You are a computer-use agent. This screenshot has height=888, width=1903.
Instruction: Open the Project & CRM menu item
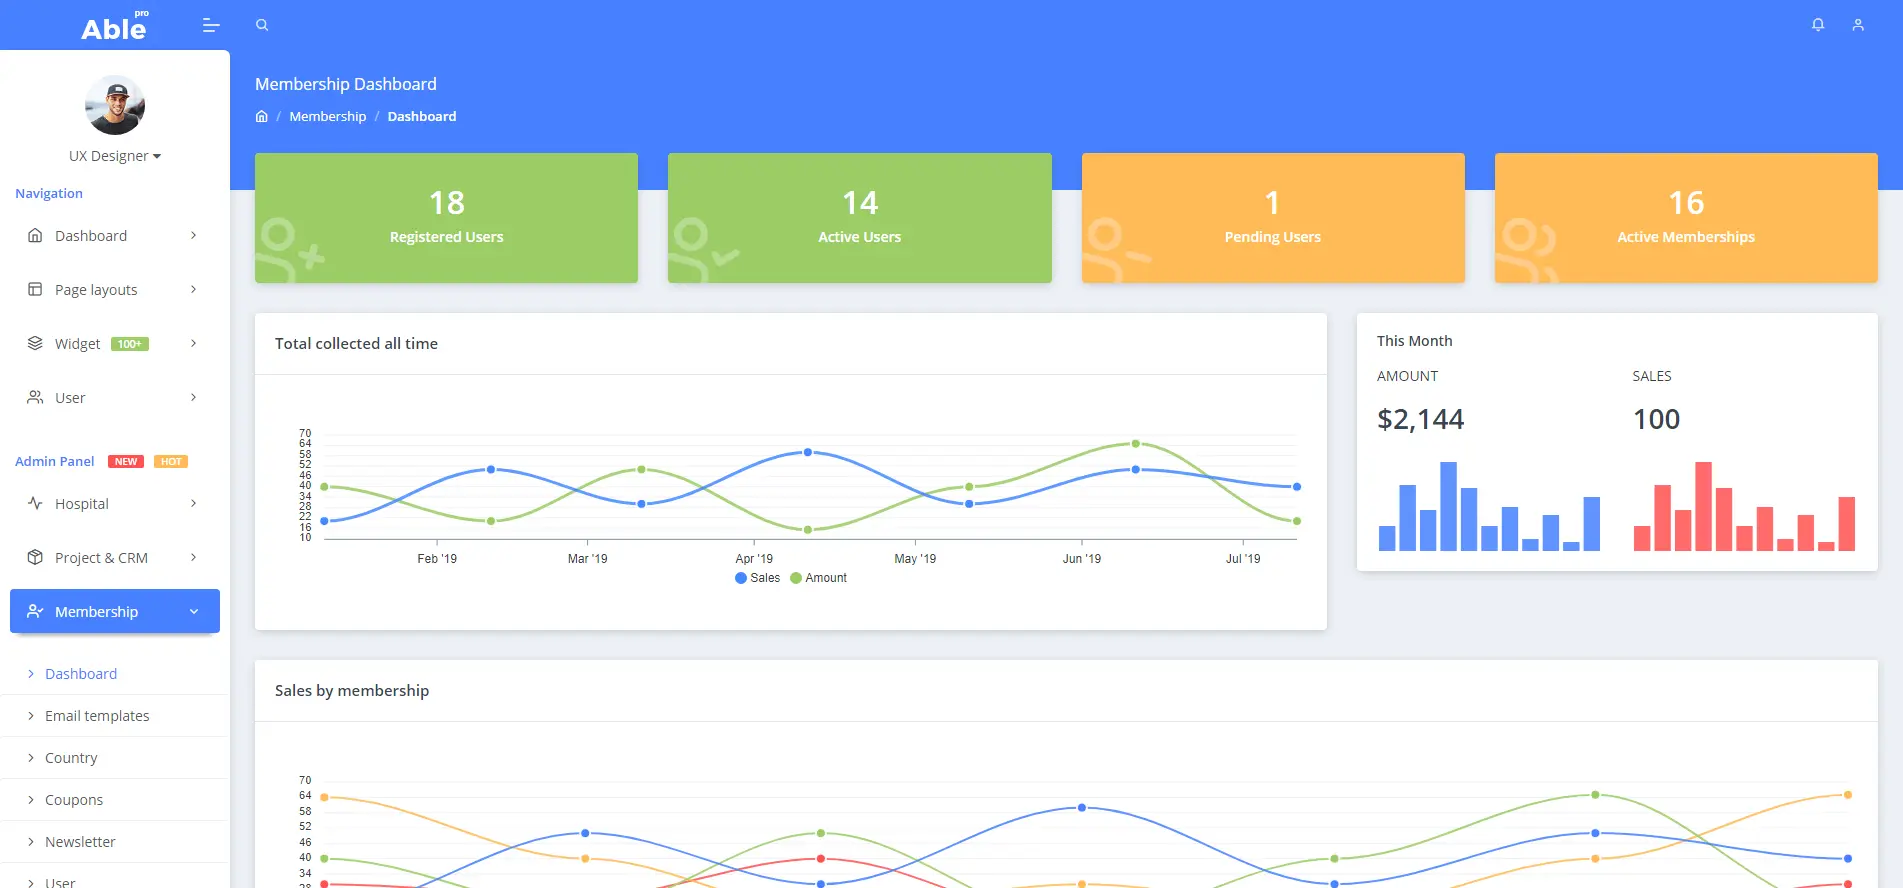[115, 558]
